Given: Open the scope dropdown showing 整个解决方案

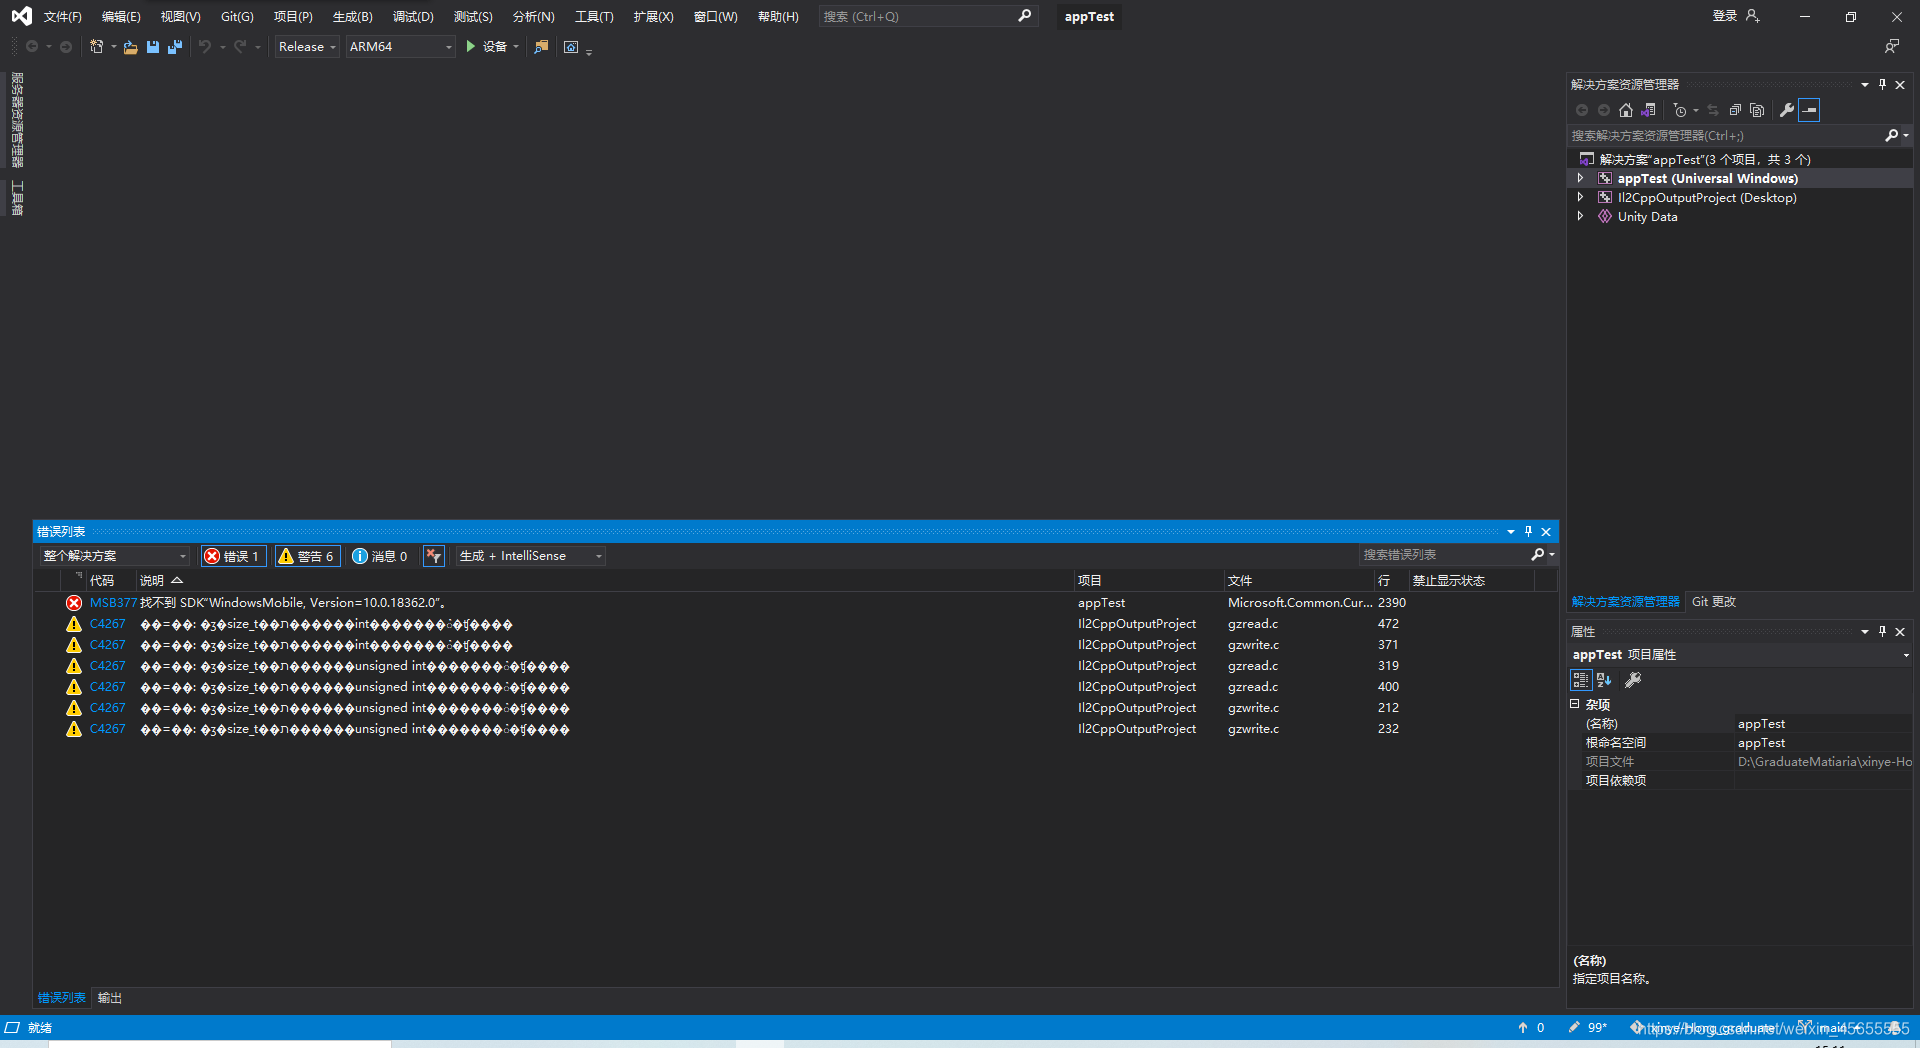Looking at the screenshot, I should [115, 556].
